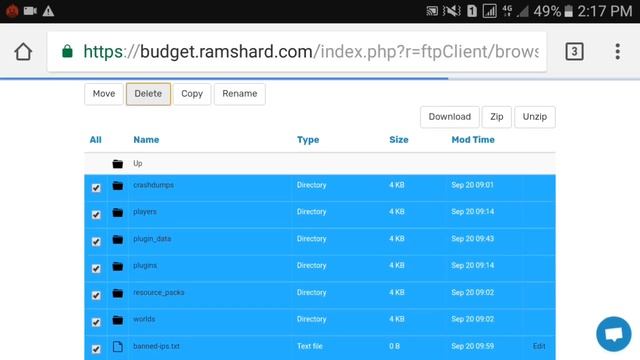Uncheck the banned-ips.txt checkbox
640x360 pixels.
pyautogui.click(x=96, y=349)
